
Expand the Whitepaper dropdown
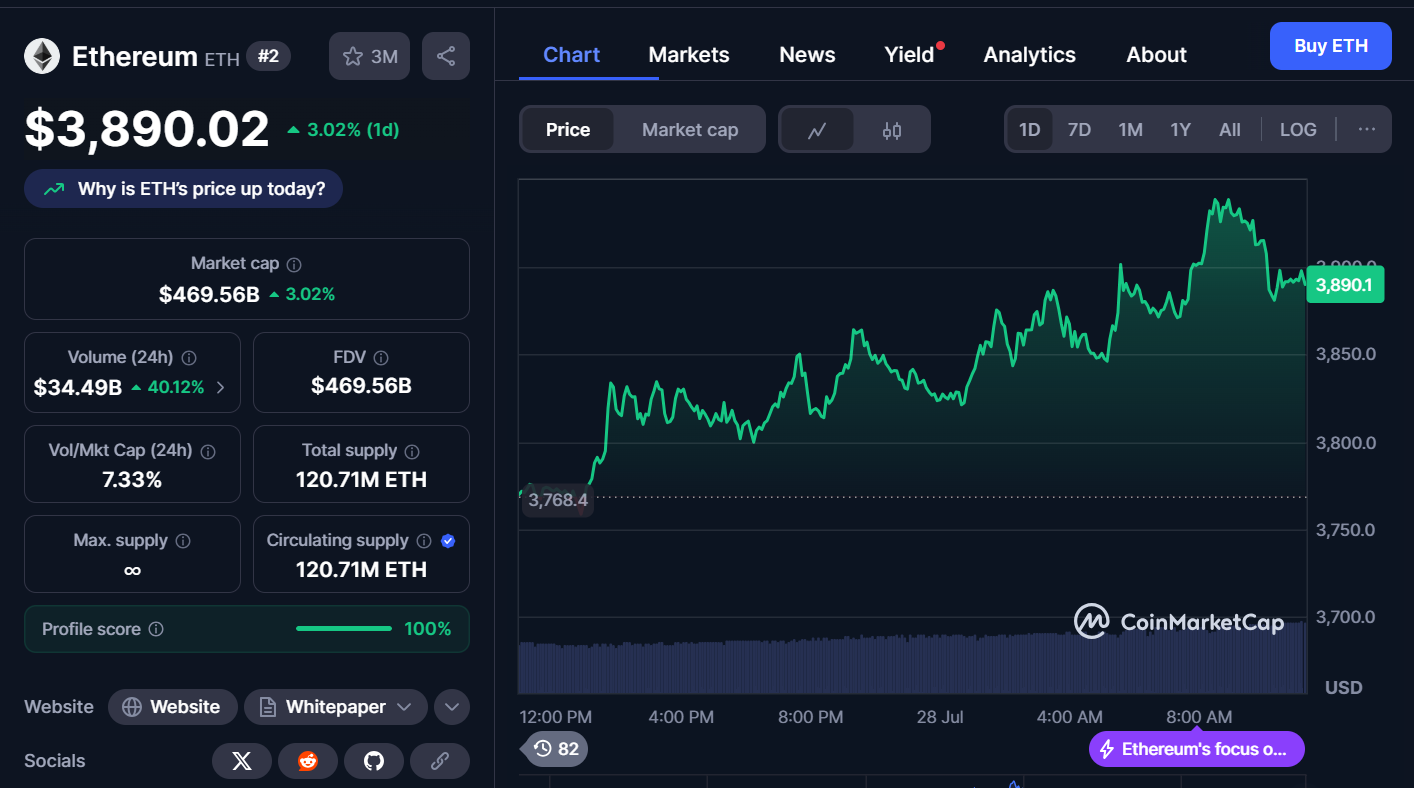pyautogui.click(x=404, y=707)
